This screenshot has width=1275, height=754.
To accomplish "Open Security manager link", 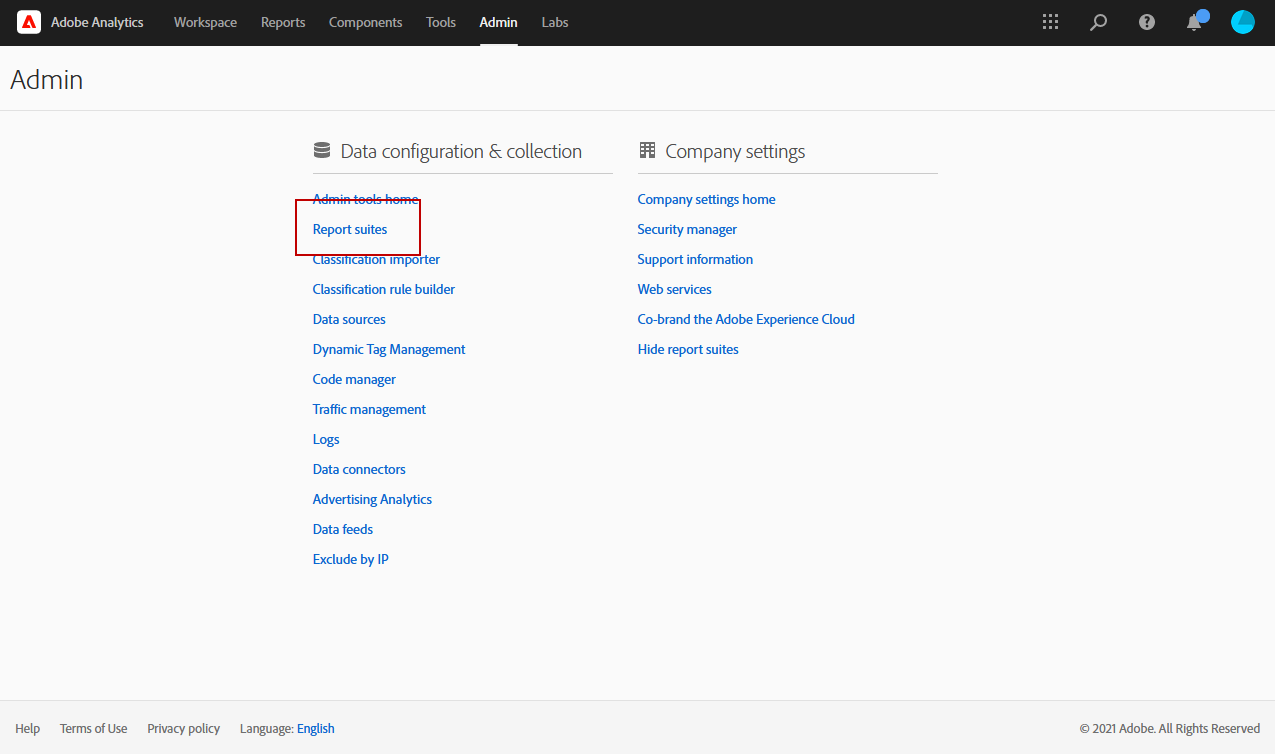I will [687, 229].
